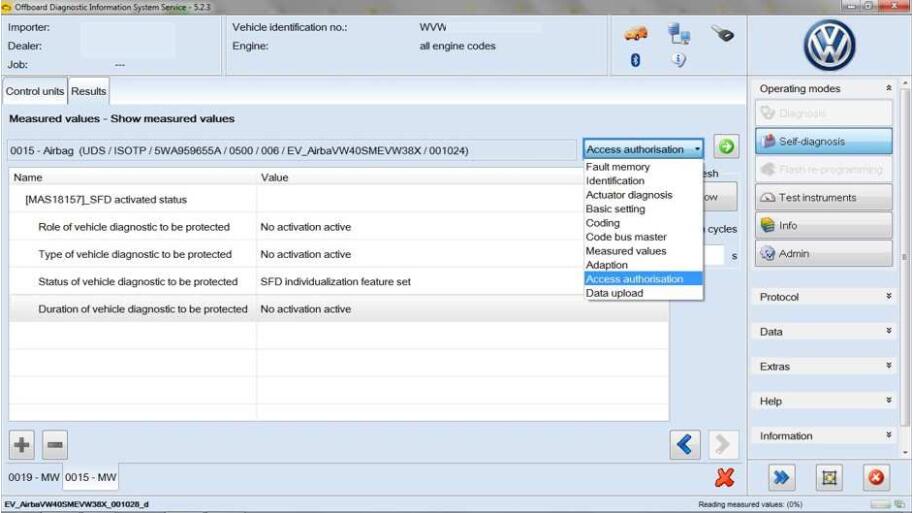Viewport: 913px width, 513px height.
Task: Select Status of vehicle diagnostic row
Action: (x=338, y=281)
